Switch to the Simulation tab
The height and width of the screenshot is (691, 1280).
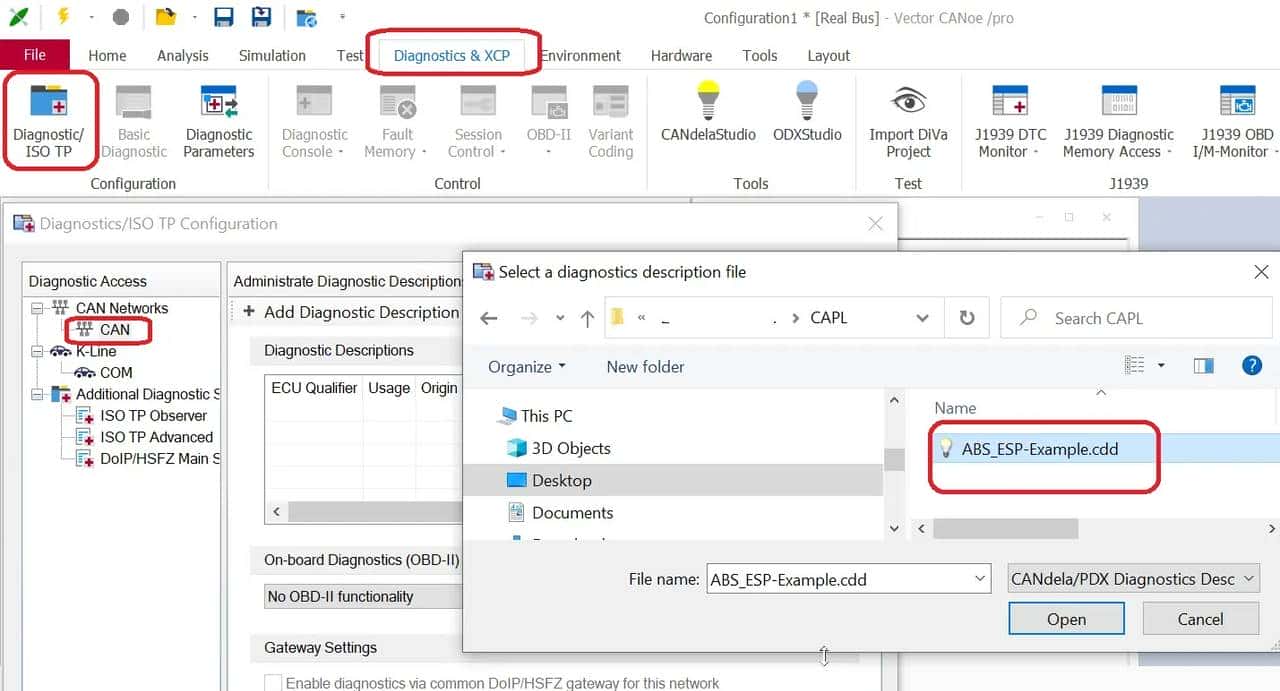(272, 55)
